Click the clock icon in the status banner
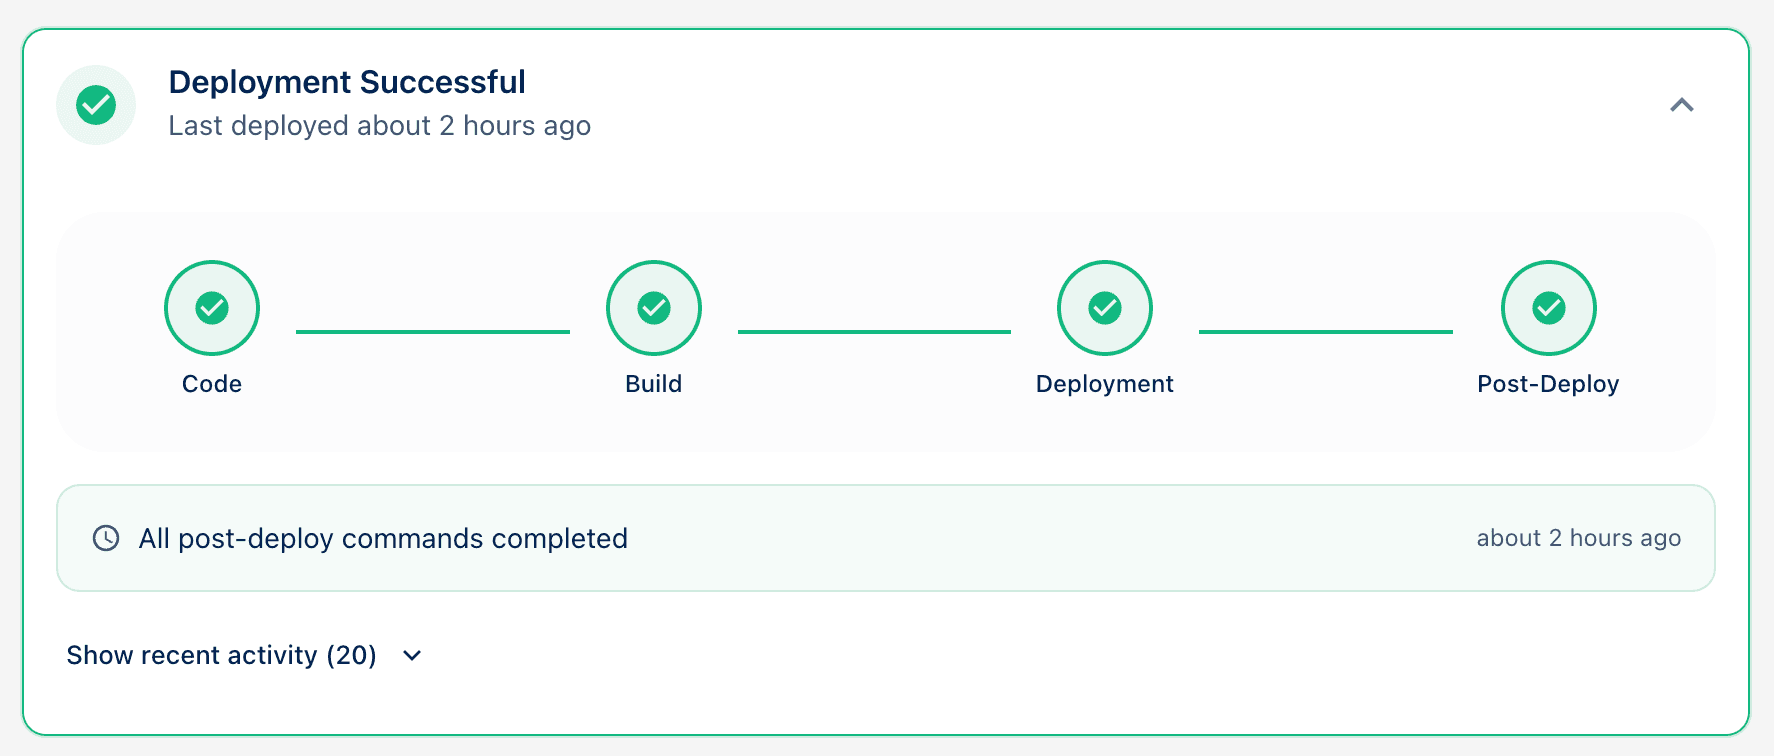The image size is (1774, 756). (105, 538)
